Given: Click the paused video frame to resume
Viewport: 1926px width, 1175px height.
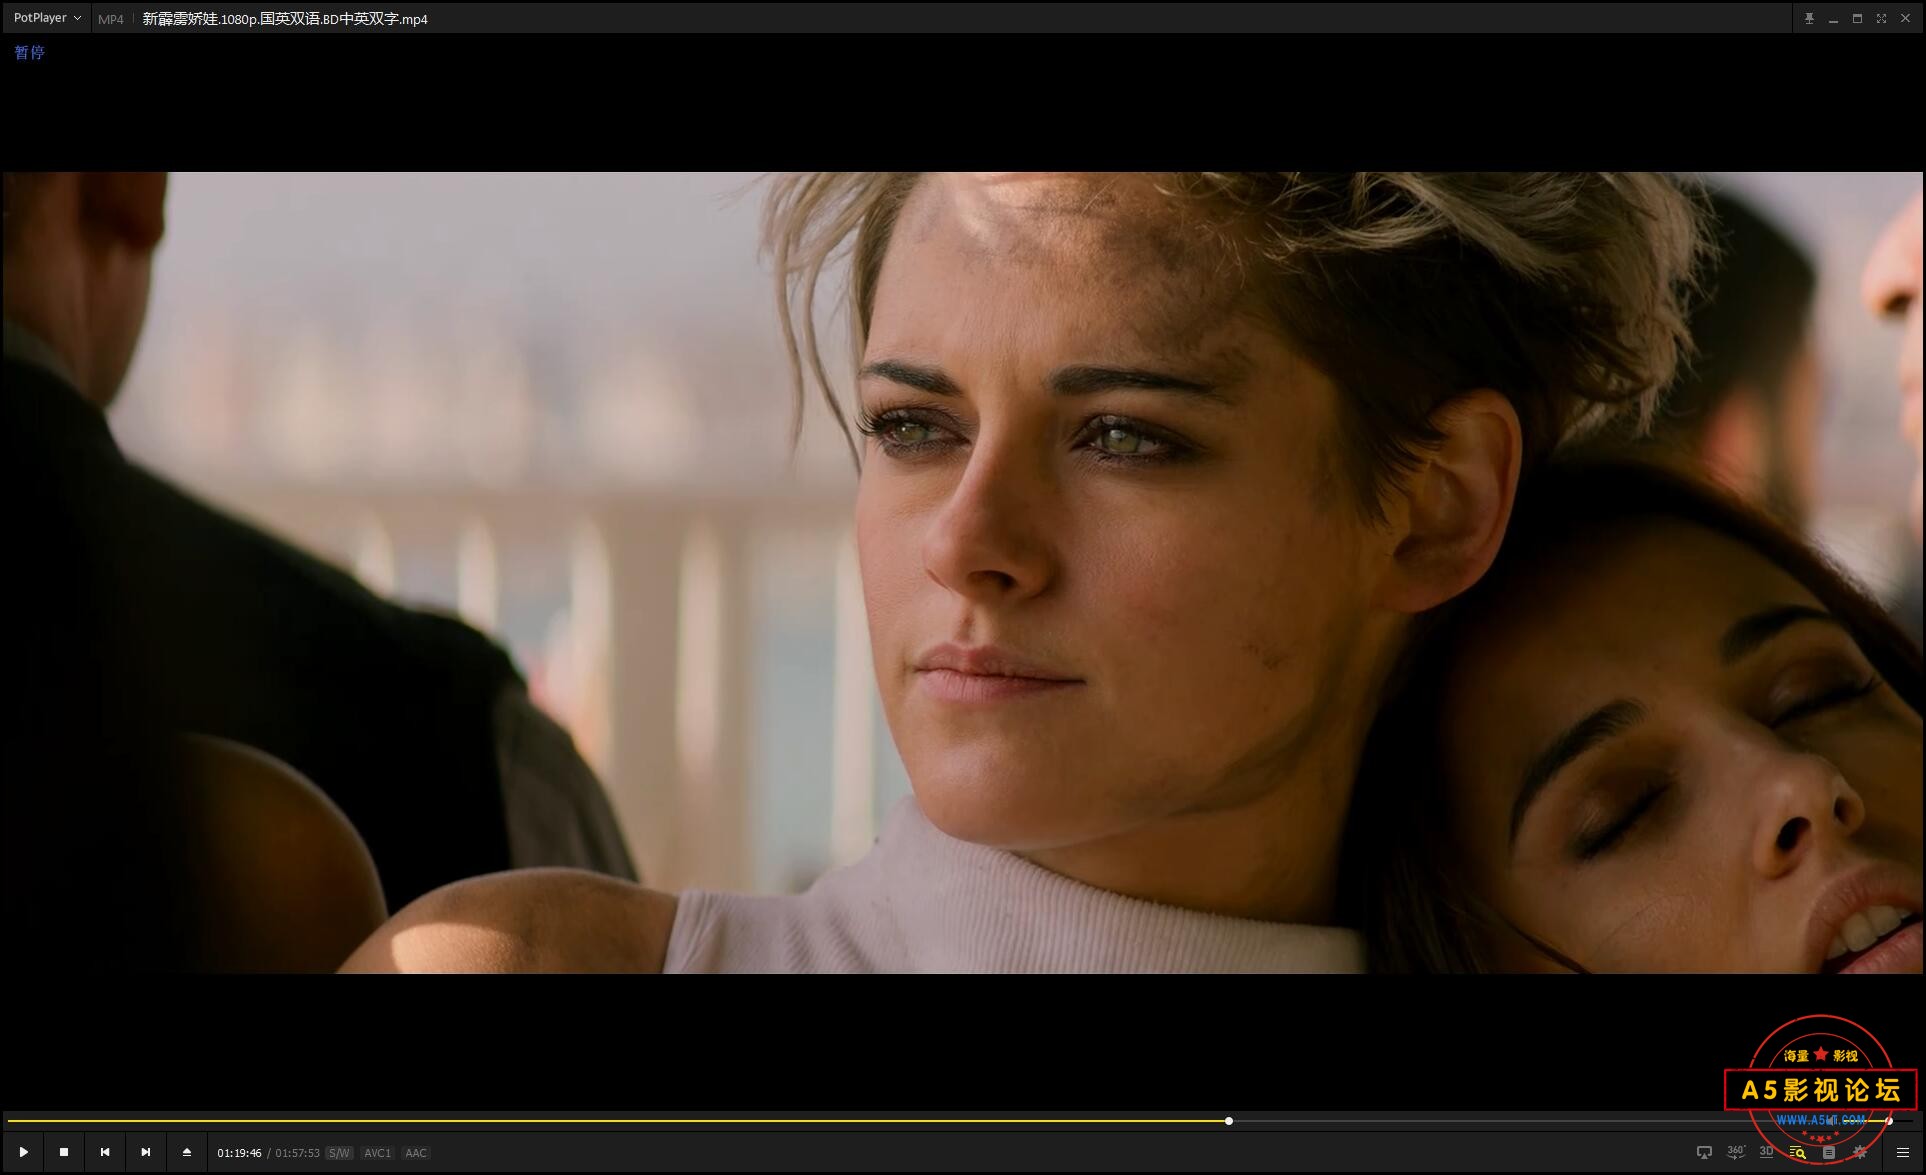Looking at the screenshot, I should pos(962,572).
